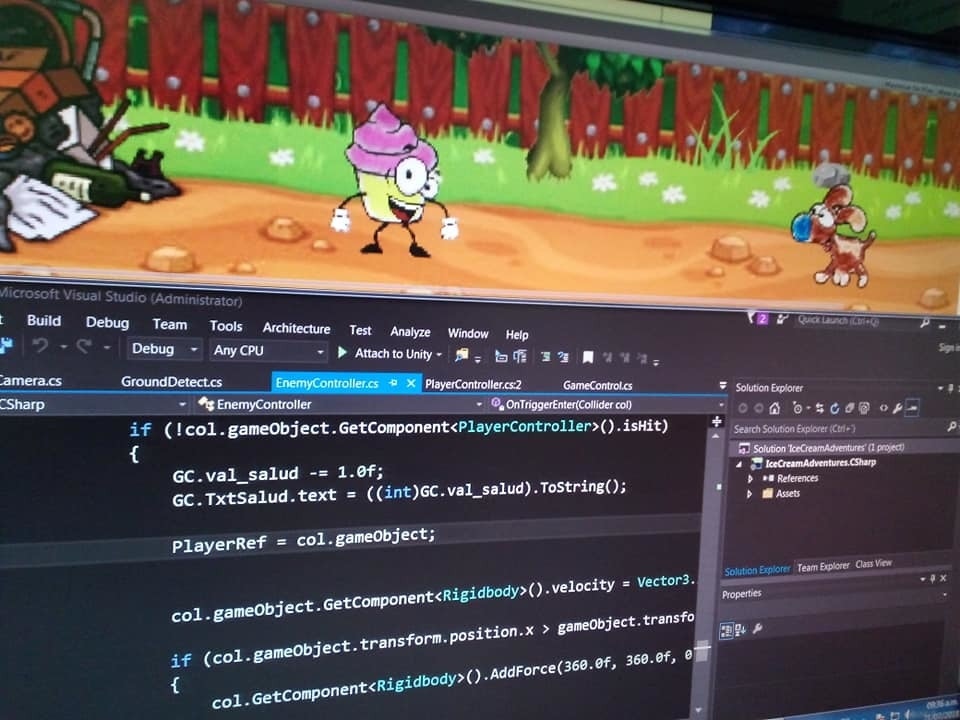This screenshot has height=720, width=960.
Task: Toggle auto-hide pin on Properties panel
Action: coord(932,578)
